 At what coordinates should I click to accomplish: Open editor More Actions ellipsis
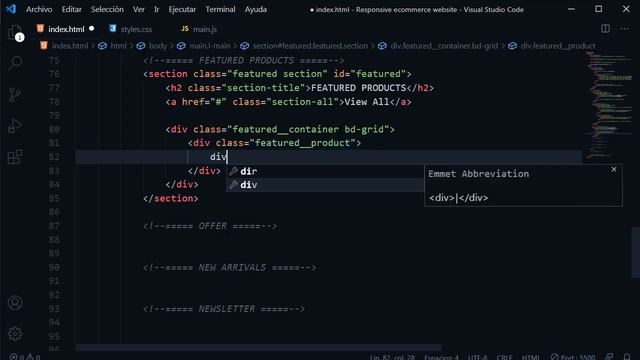(x=624, y=29)
